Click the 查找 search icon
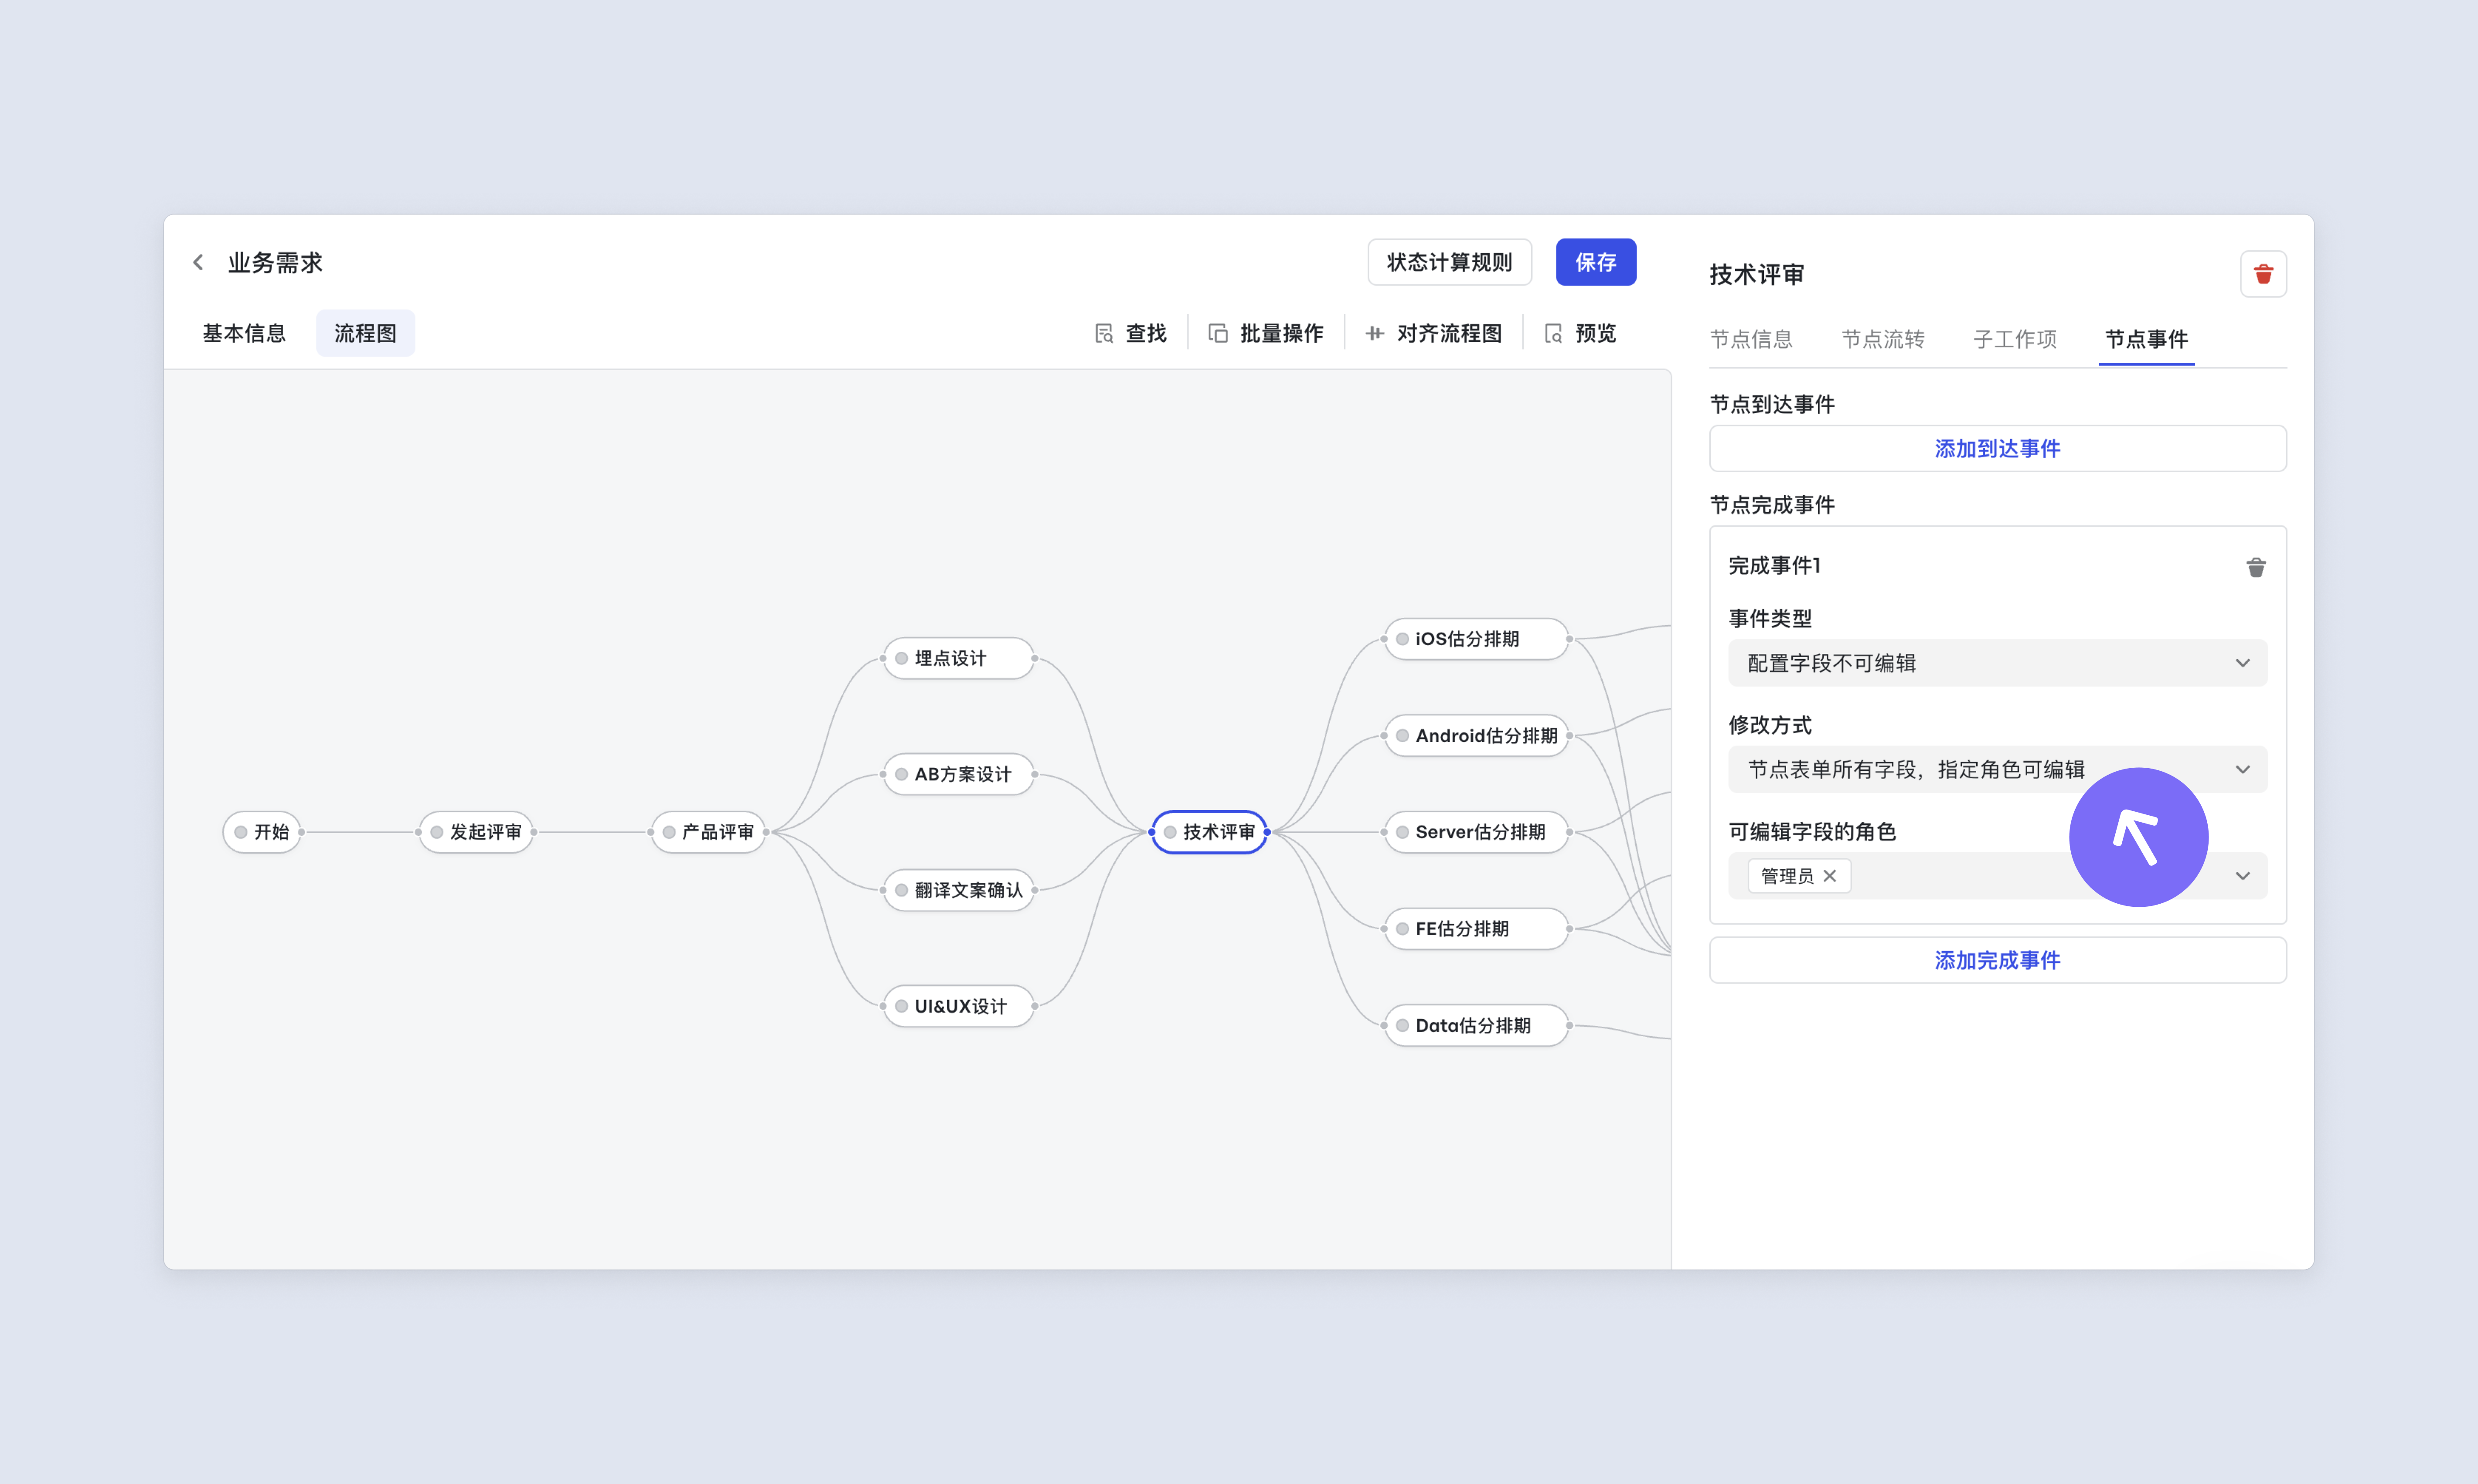This screenshot has height=1484, width=2478. click(1104, 333)
